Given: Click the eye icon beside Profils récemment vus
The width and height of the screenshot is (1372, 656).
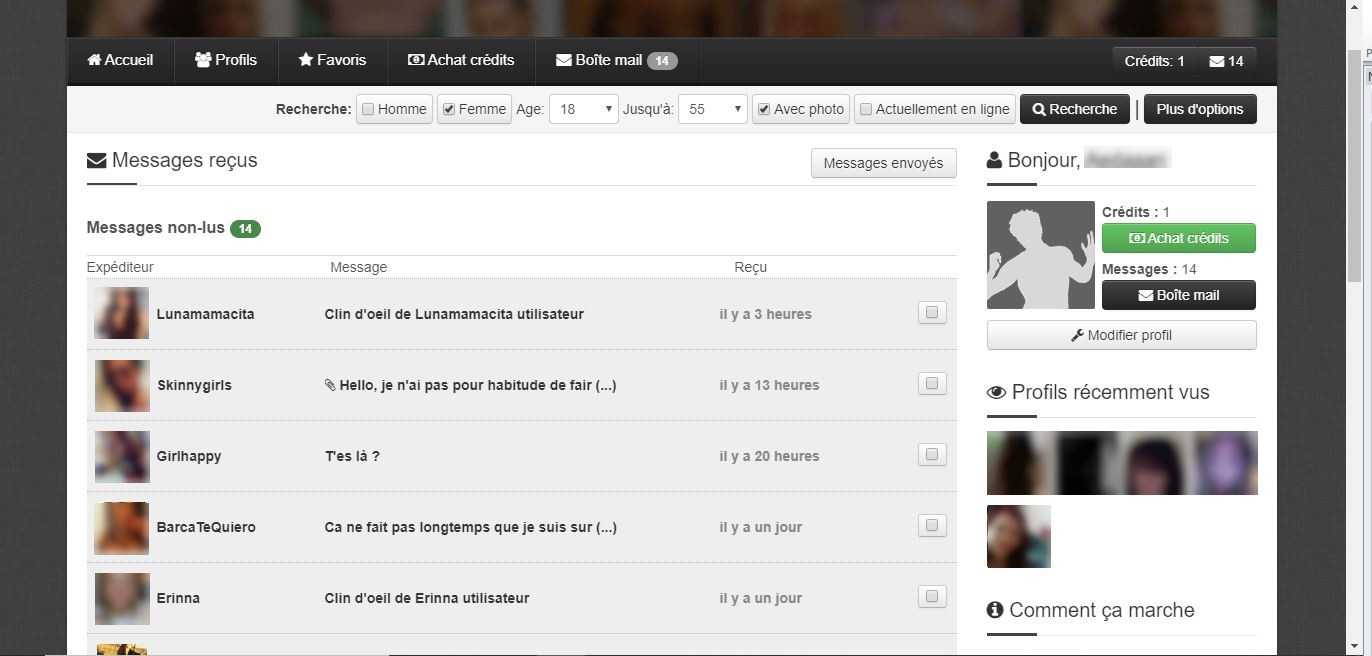Looking at the screenshot, I should pyautogui.click(x=996, y=393).
